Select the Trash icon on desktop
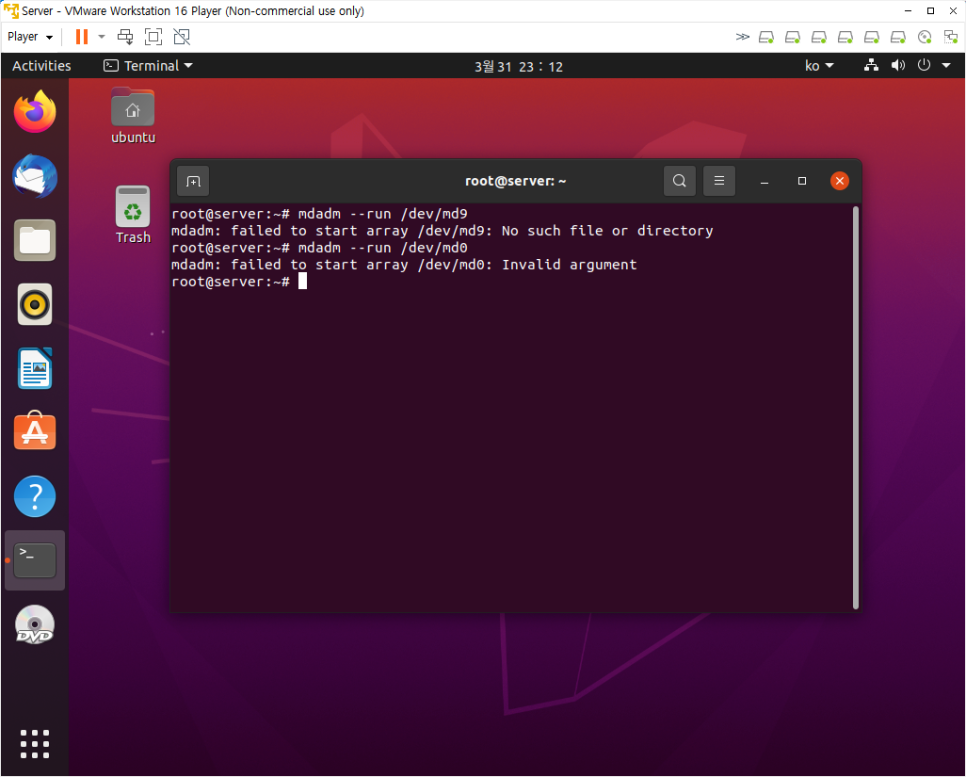This screenshot has height=777, width=966. click(x=132, y=214)
